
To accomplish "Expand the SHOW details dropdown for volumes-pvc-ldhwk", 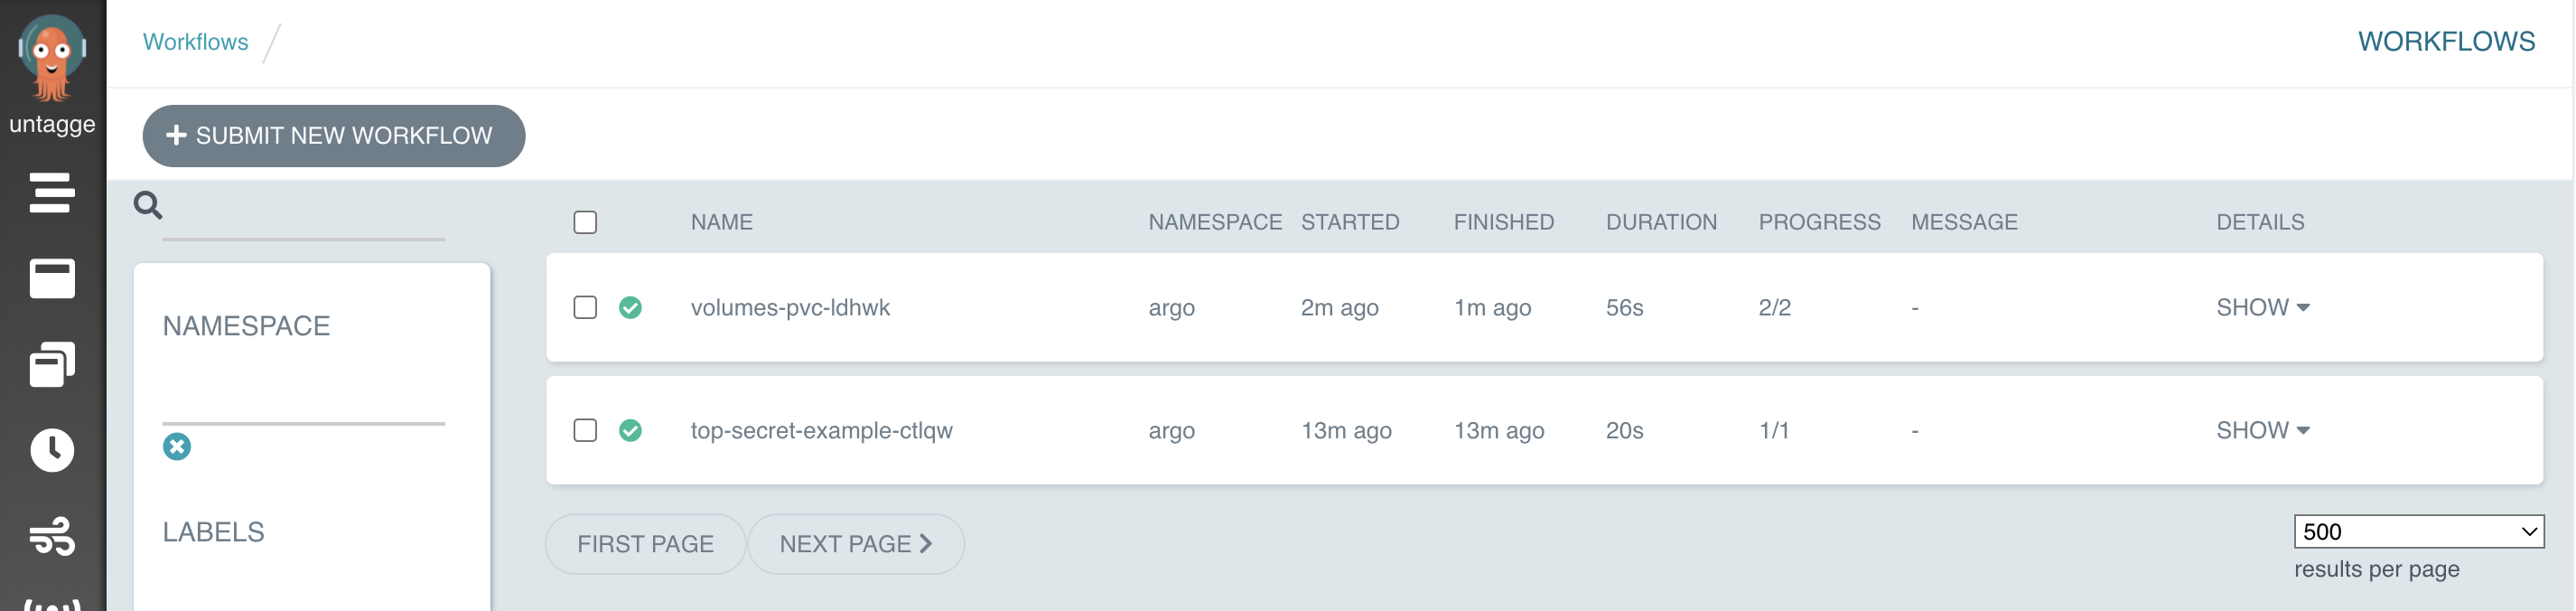I will pos(2262,307).
